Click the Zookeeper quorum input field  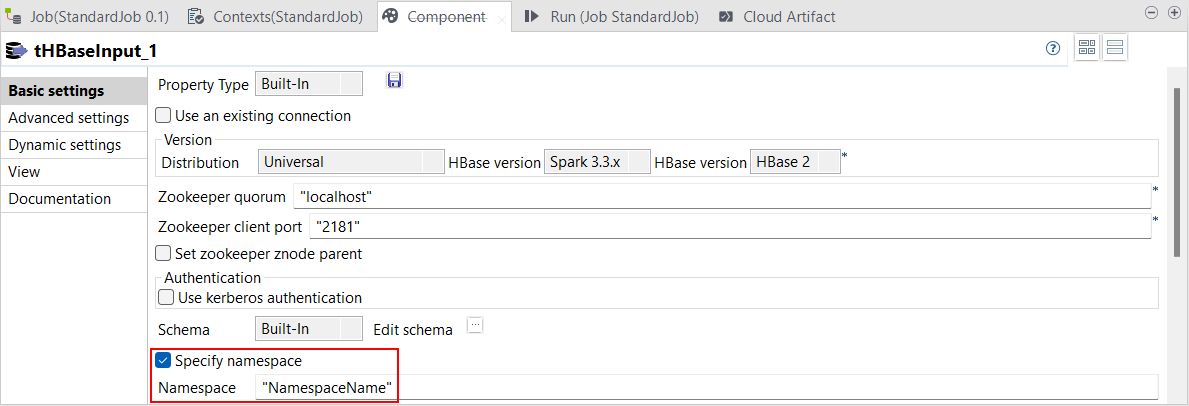[x=720, y=197]
